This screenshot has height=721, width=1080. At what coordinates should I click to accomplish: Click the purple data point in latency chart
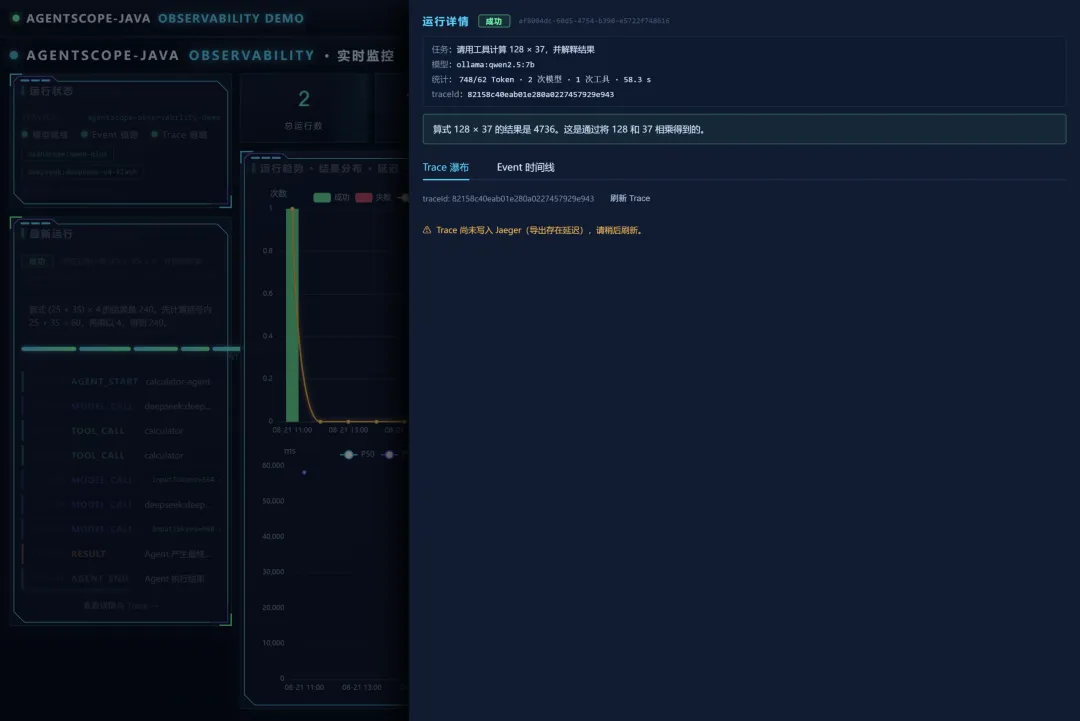coord(304,472)
